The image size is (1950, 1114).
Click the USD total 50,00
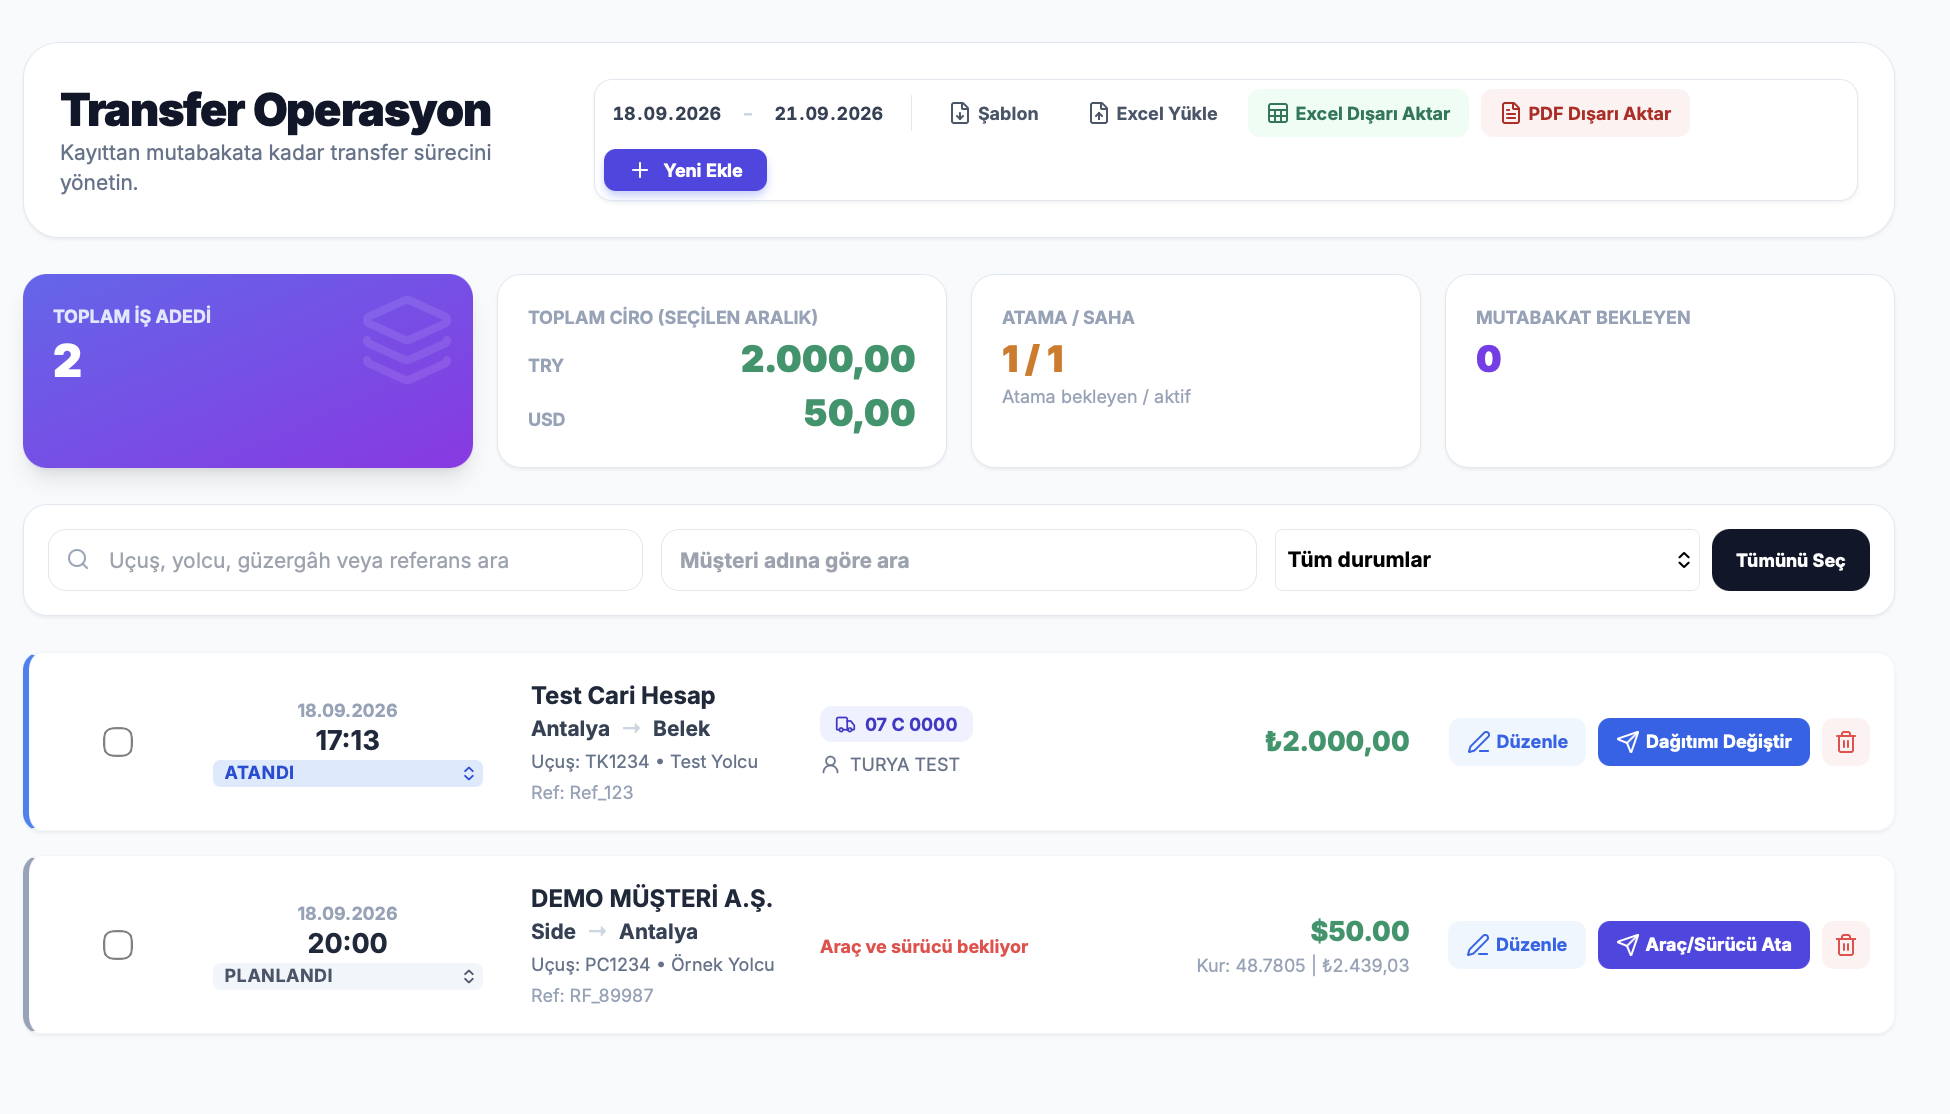(859, 413)
